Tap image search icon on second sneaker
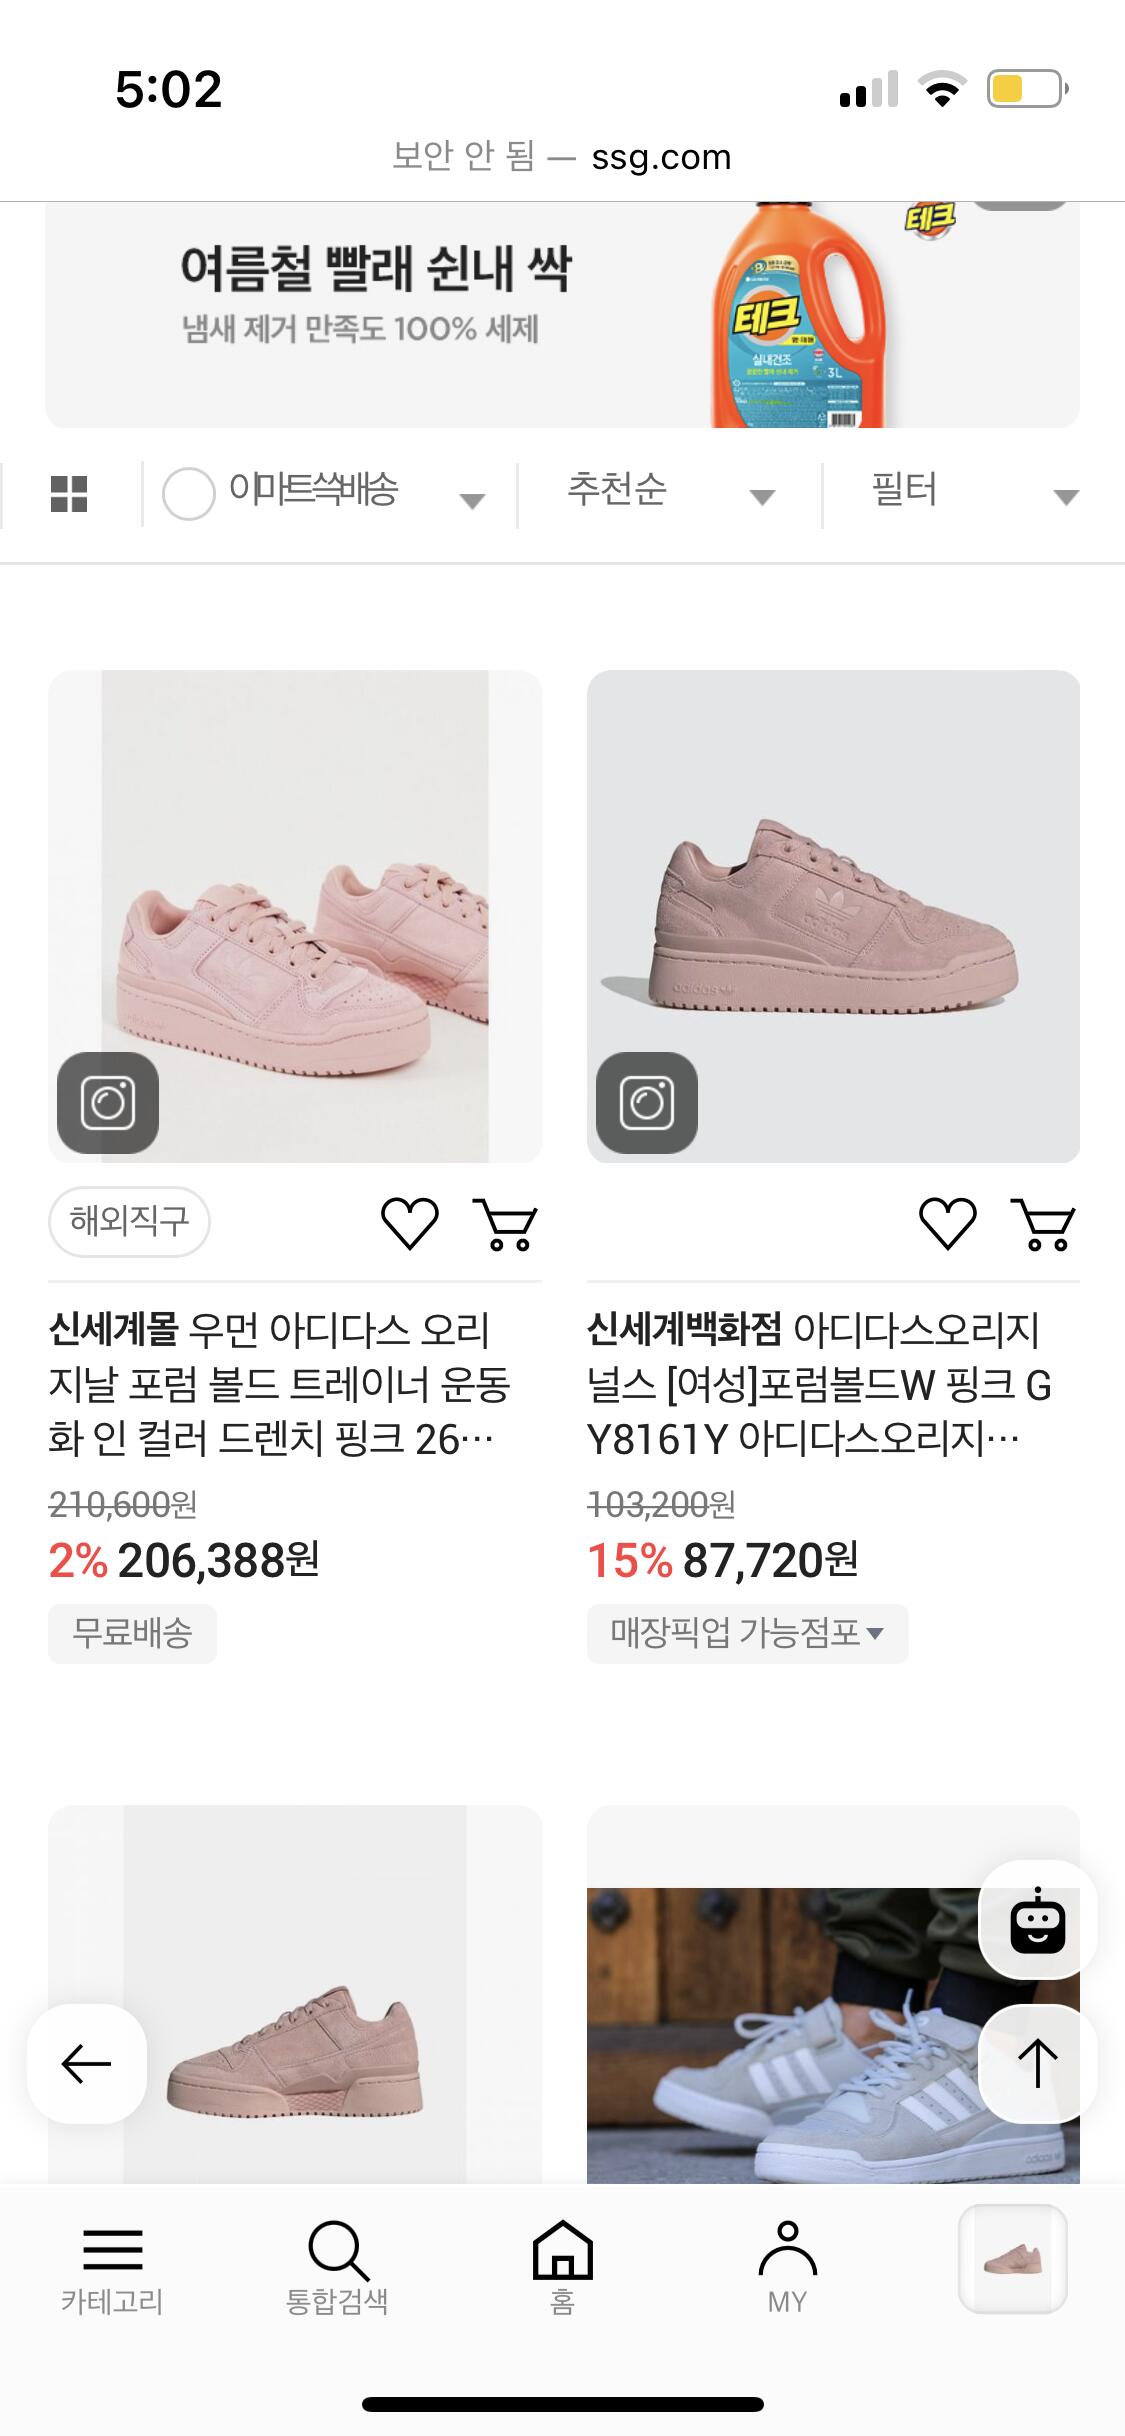The height and width of the screenshot is (2436, 1125). 646,1102
